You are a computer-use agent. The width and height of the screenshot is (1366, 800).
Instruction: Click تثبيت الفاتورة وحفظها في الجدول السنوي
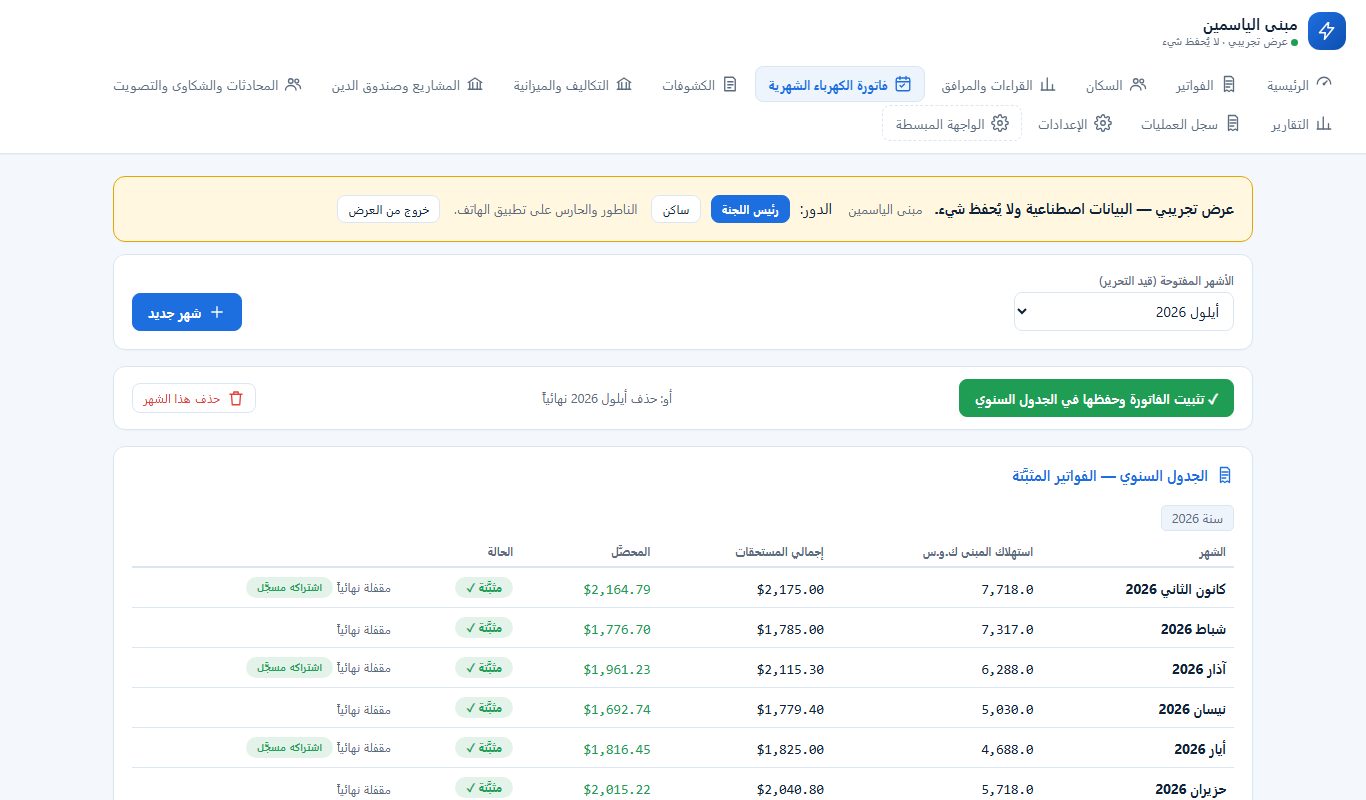point(1096,398)
